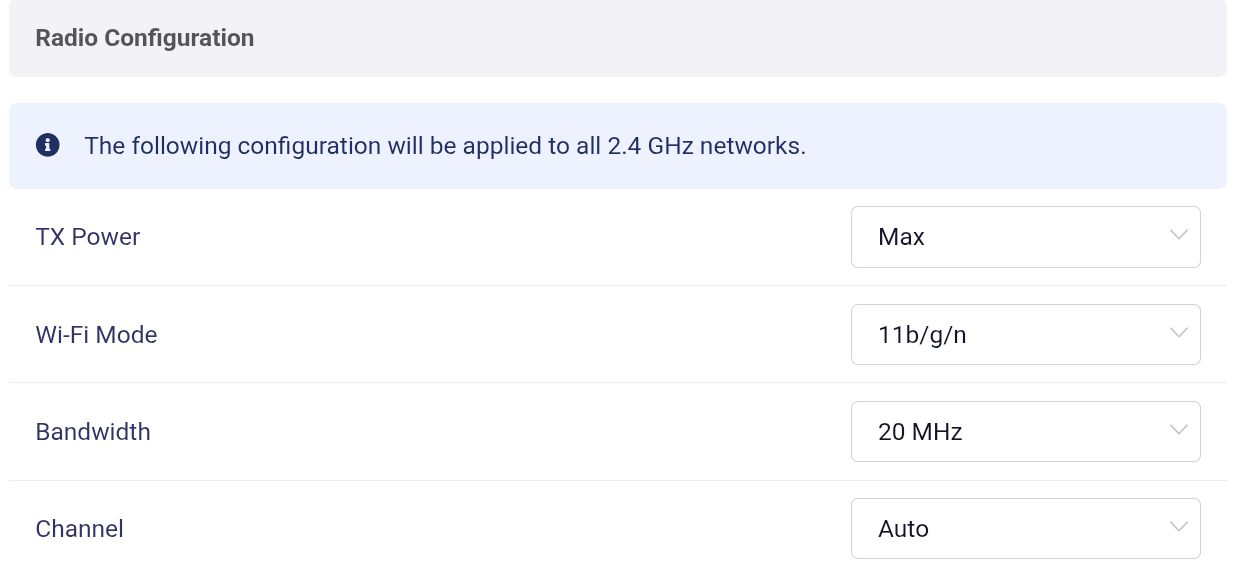This screenshot has height=585, width=1243.
Task: Click the Bandwidth label text
Action: (93, 431)
